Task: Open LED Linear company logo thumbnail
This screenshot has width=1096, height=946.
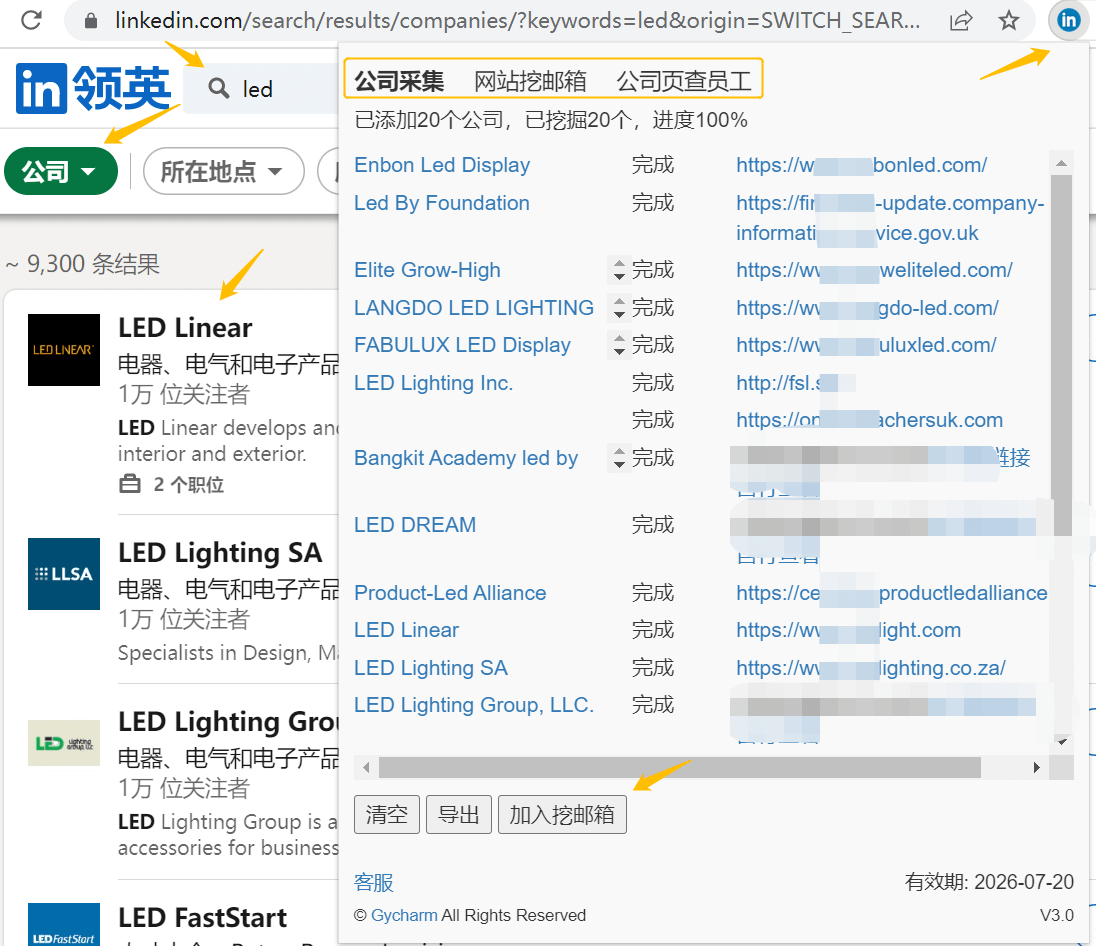Action: [64, 350]
